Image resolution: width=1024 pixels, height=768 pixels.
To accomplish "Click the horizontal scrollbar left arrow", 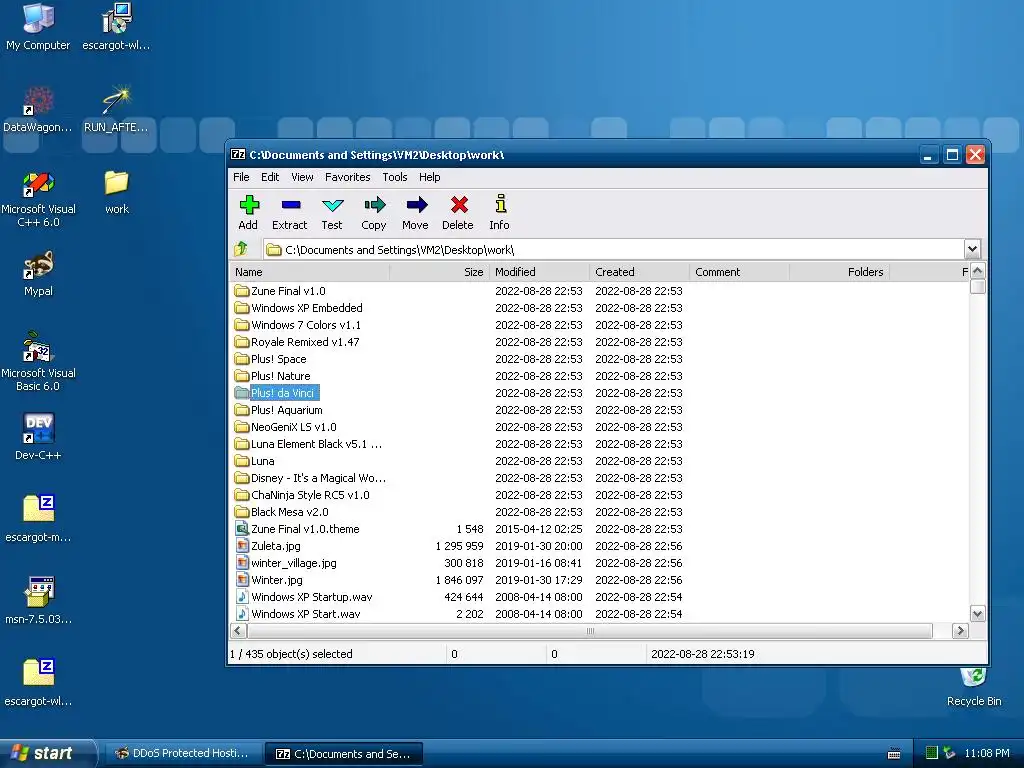I will click(x=238, y=630).
